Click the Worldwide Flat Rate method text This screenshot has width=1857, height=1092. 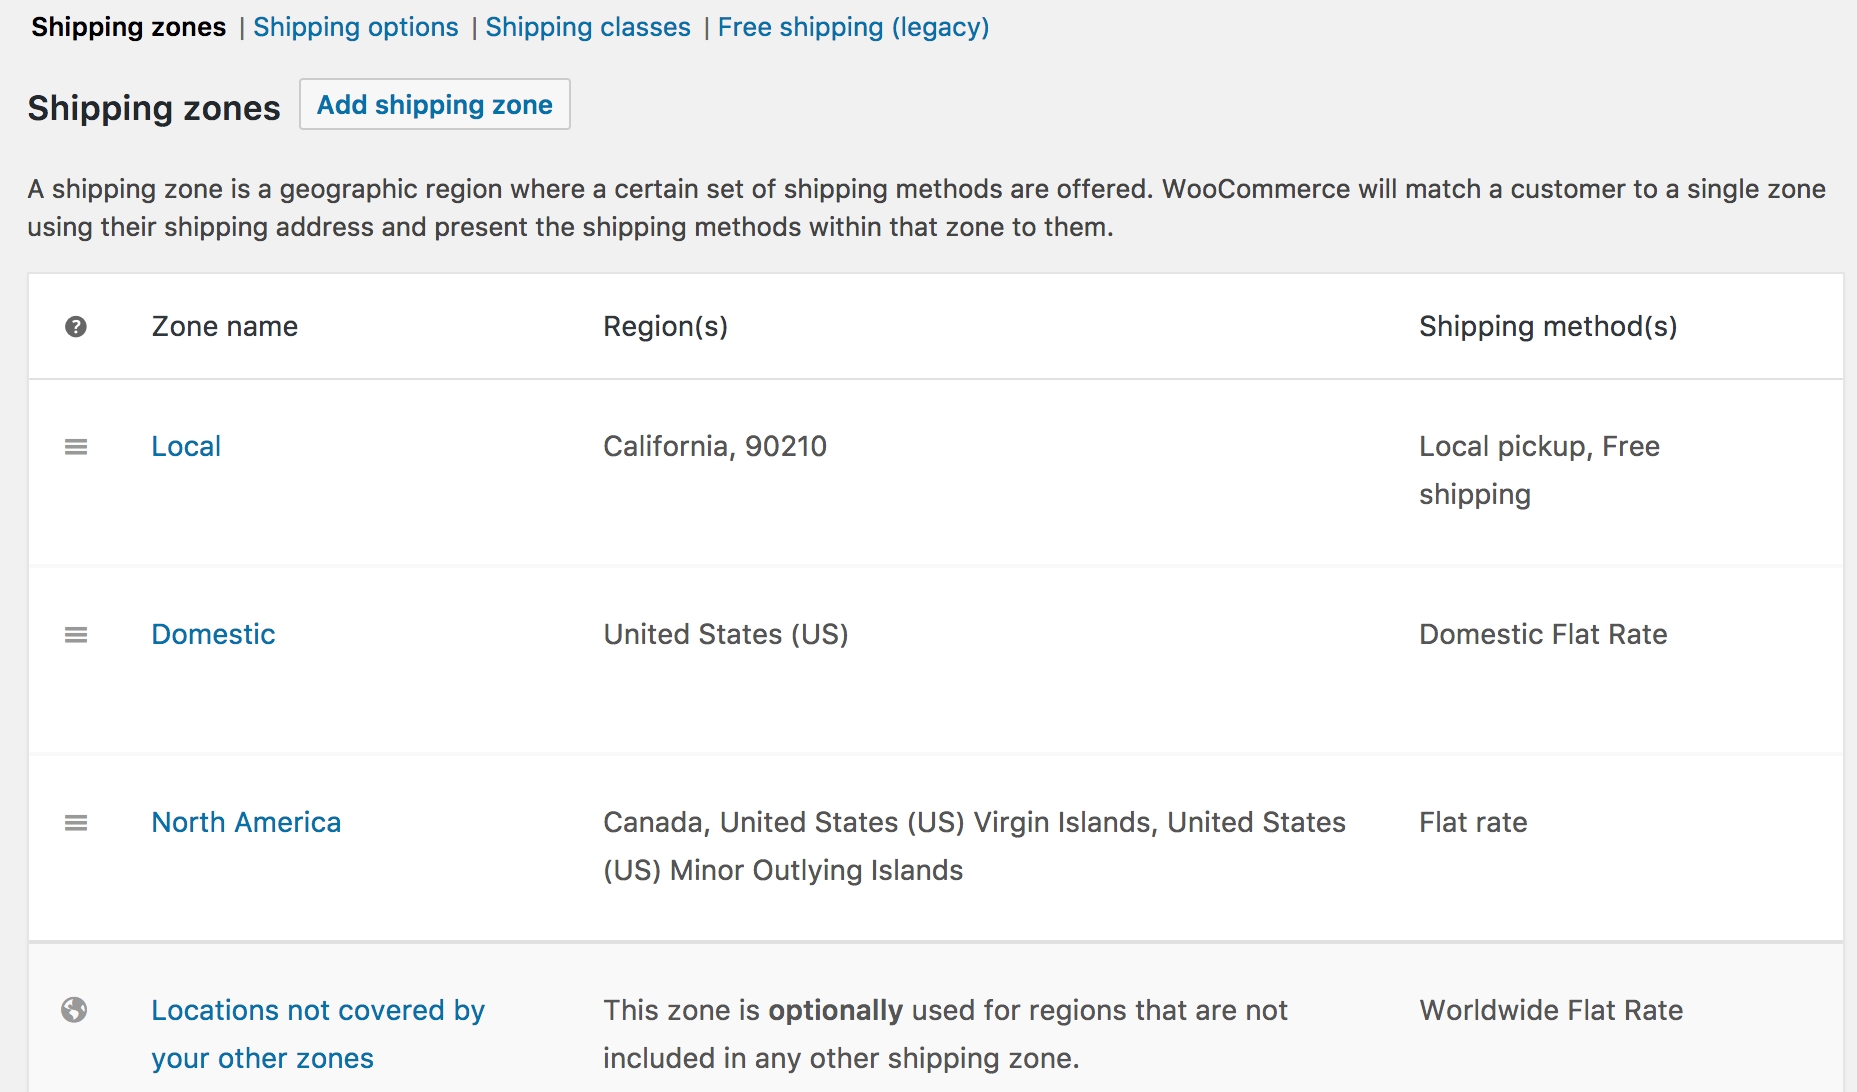coord(1551,1010)
